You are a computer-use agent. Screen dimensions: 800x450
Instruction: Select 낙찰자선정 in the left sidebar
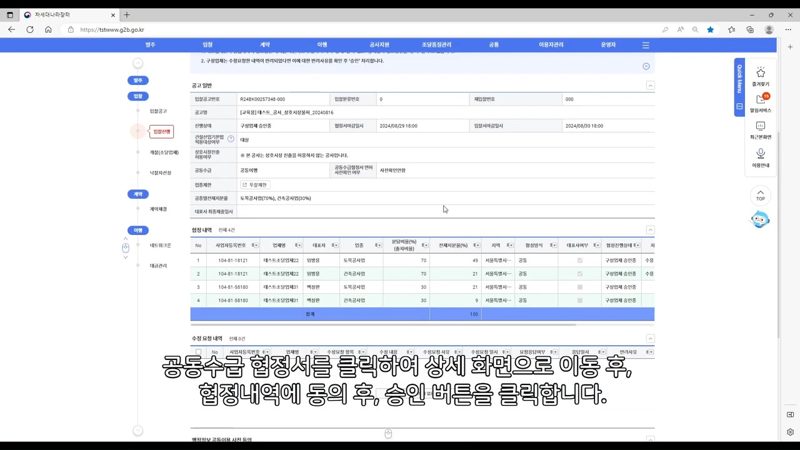[x=160, y=173]
